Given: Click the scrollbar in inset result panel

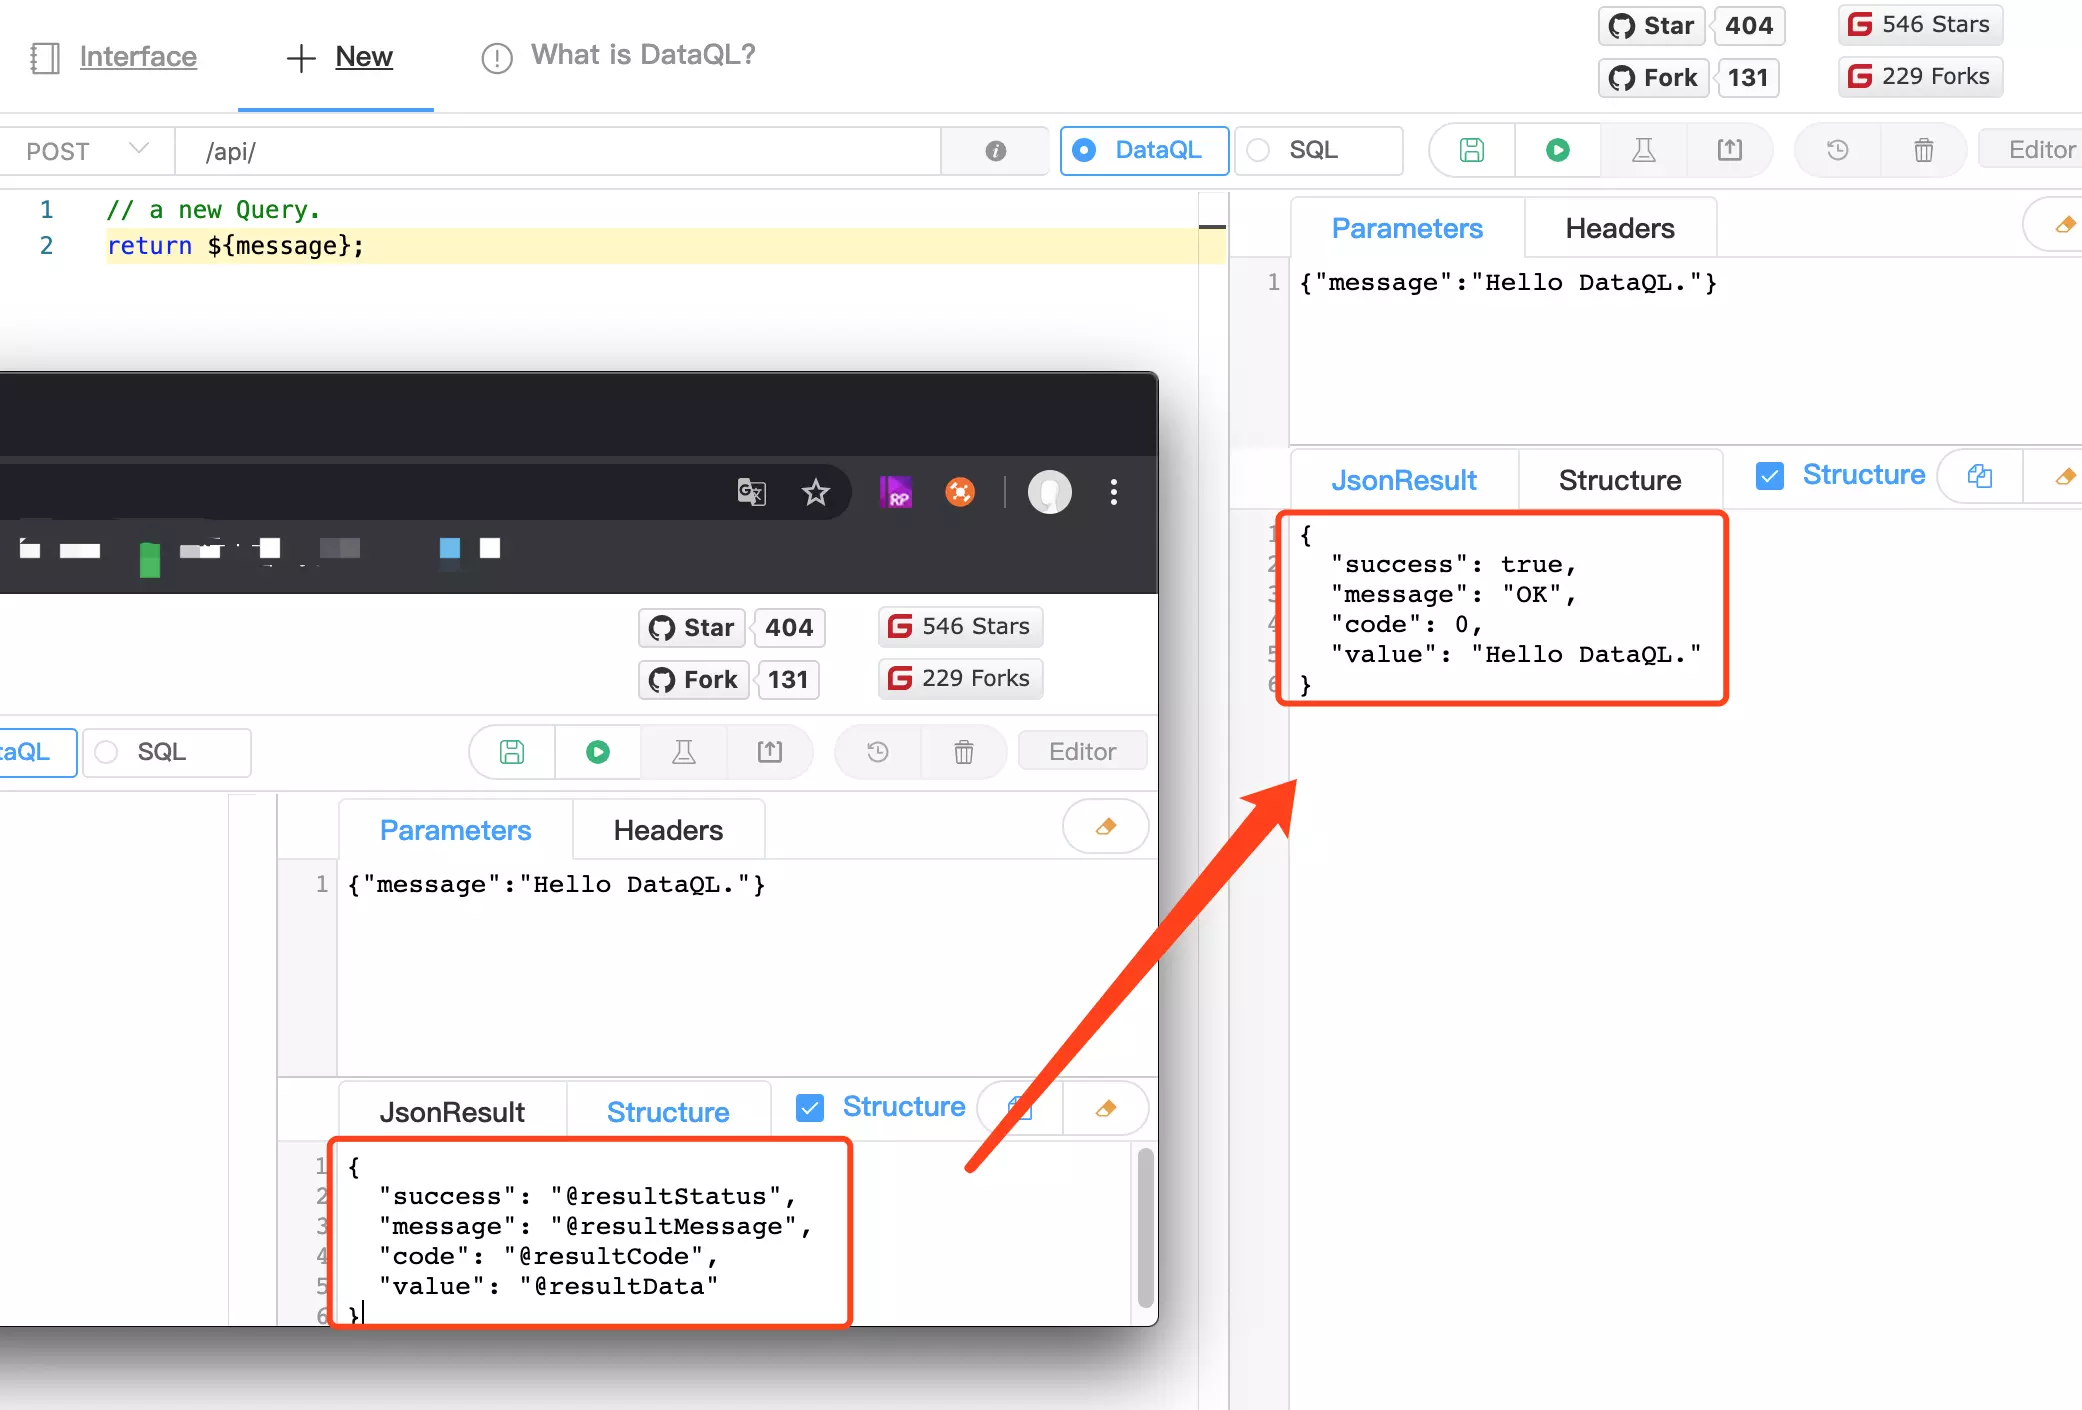Looking at the screenshot, I should pyautogui.click(x=1145, y=1226).
